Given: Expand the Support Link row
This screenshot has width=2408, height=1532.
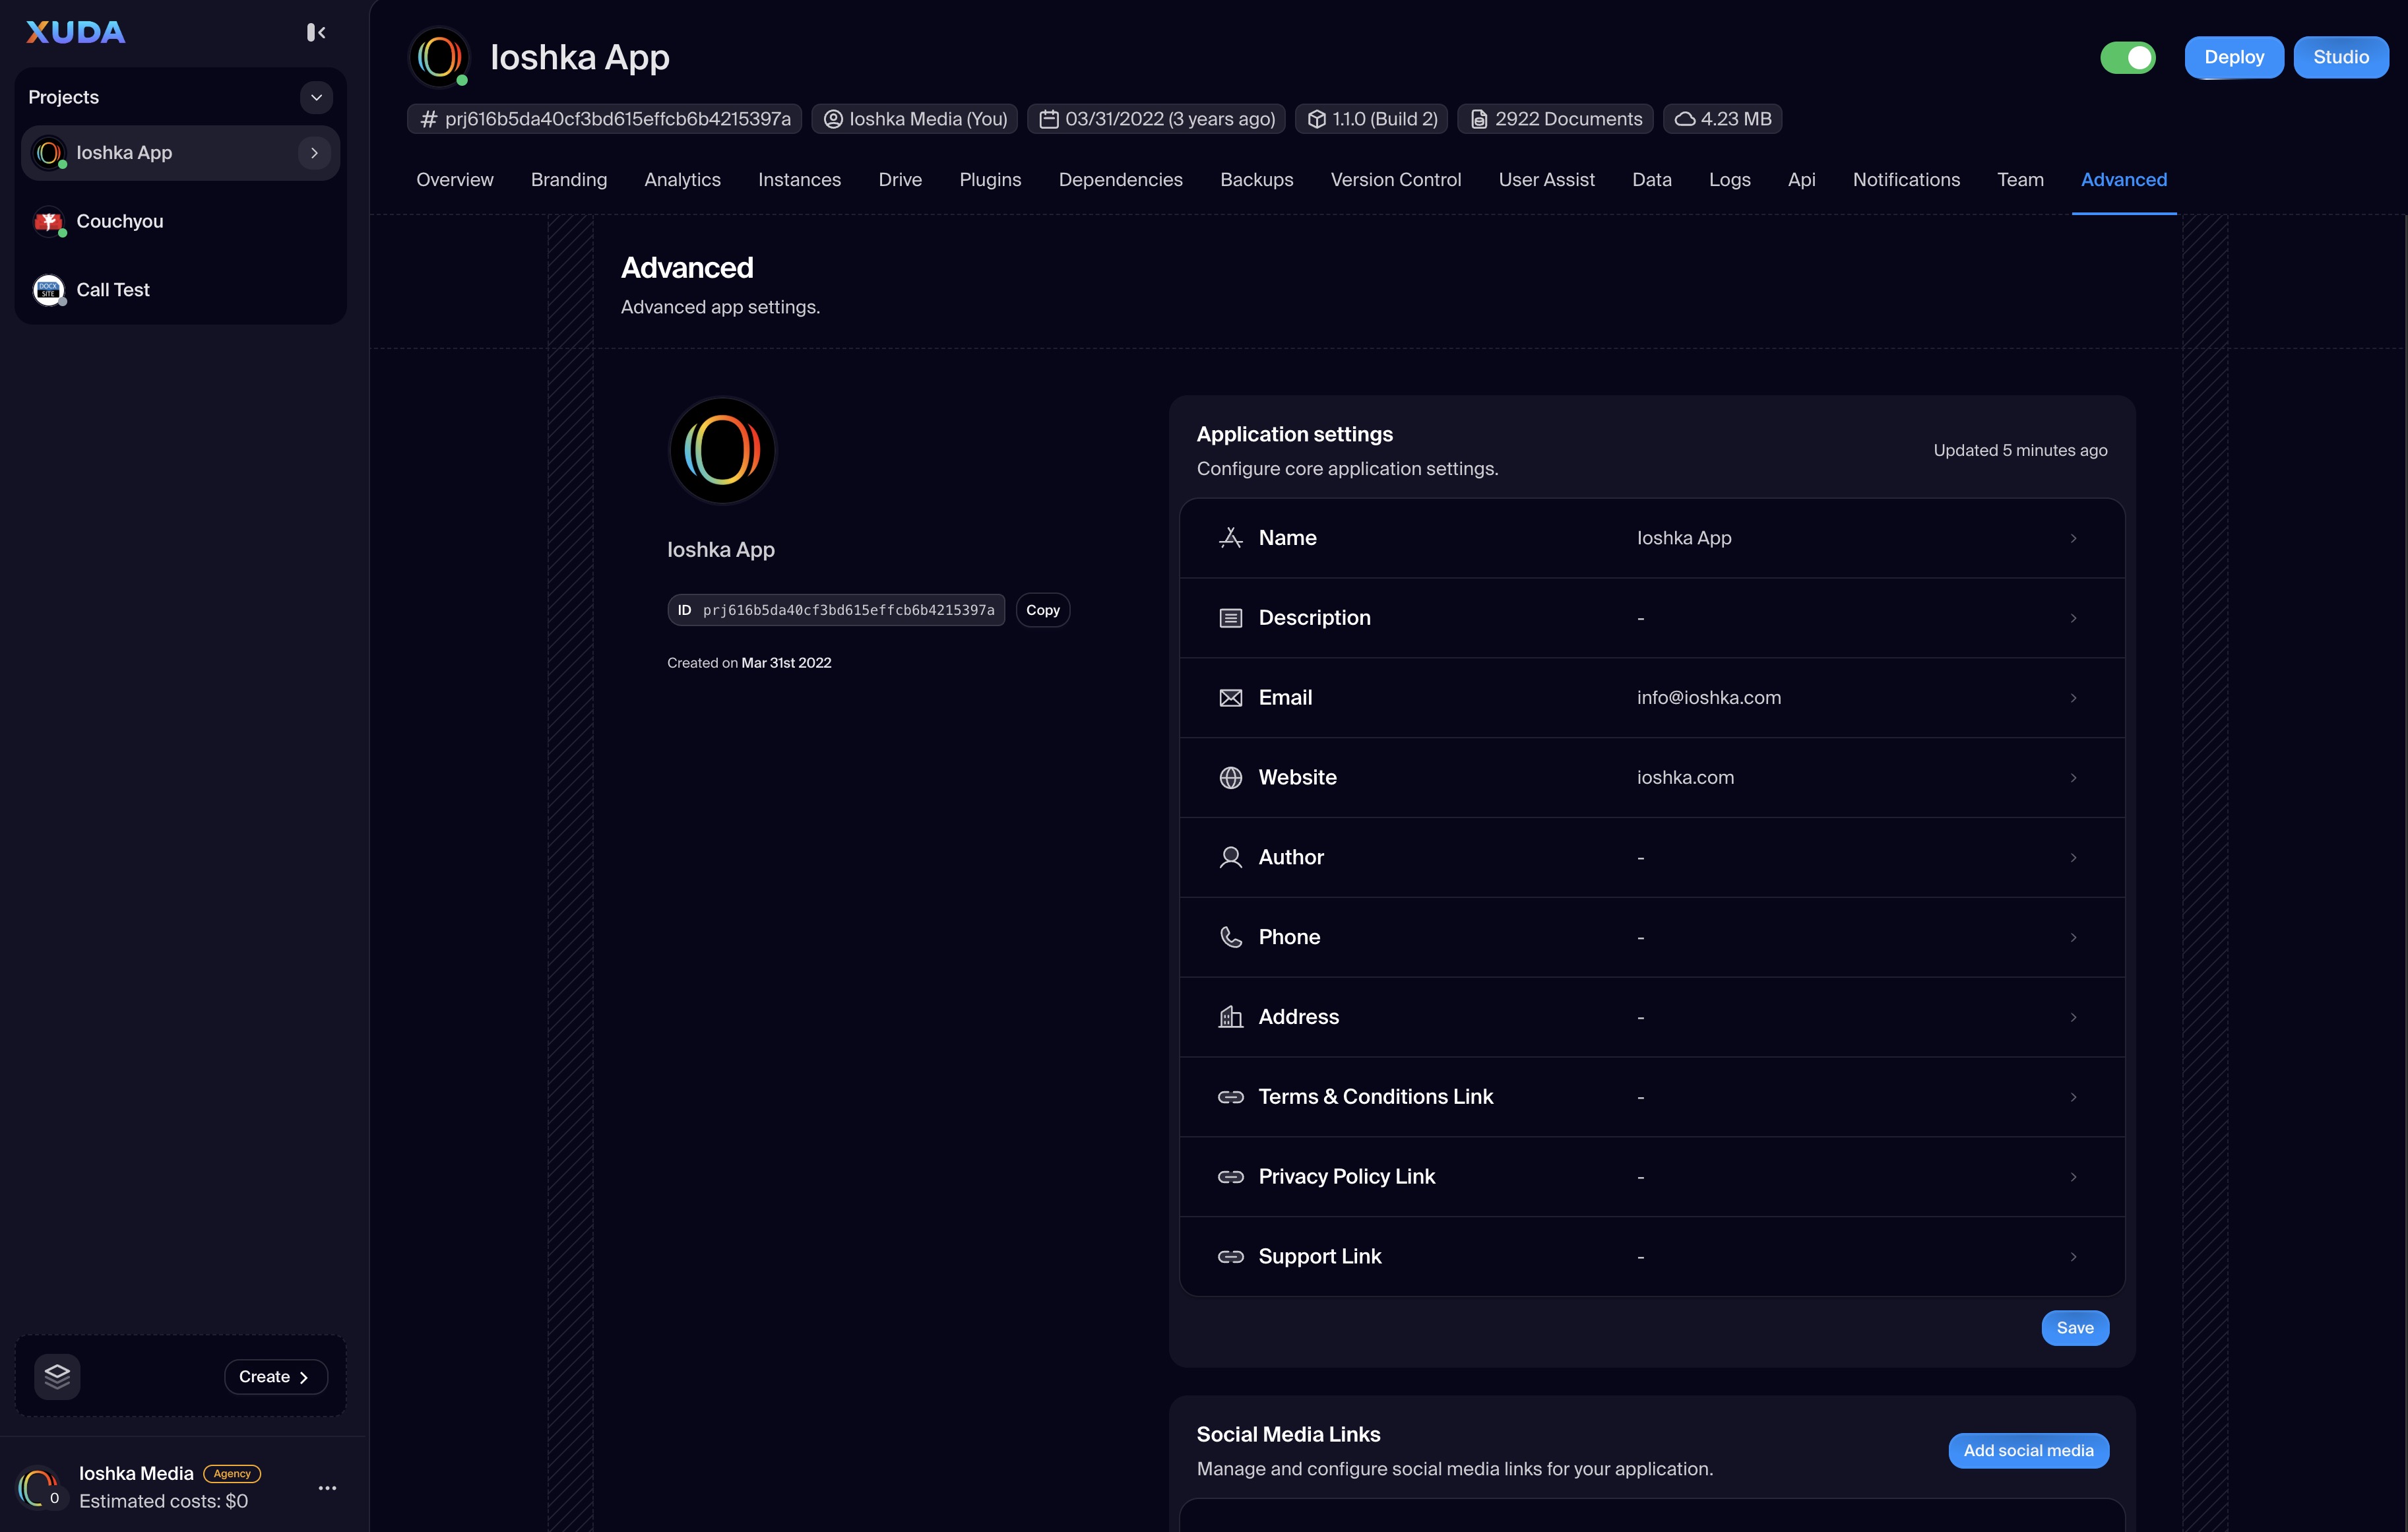Looking at the screenshot, I should click(x=2073, y=1257).
